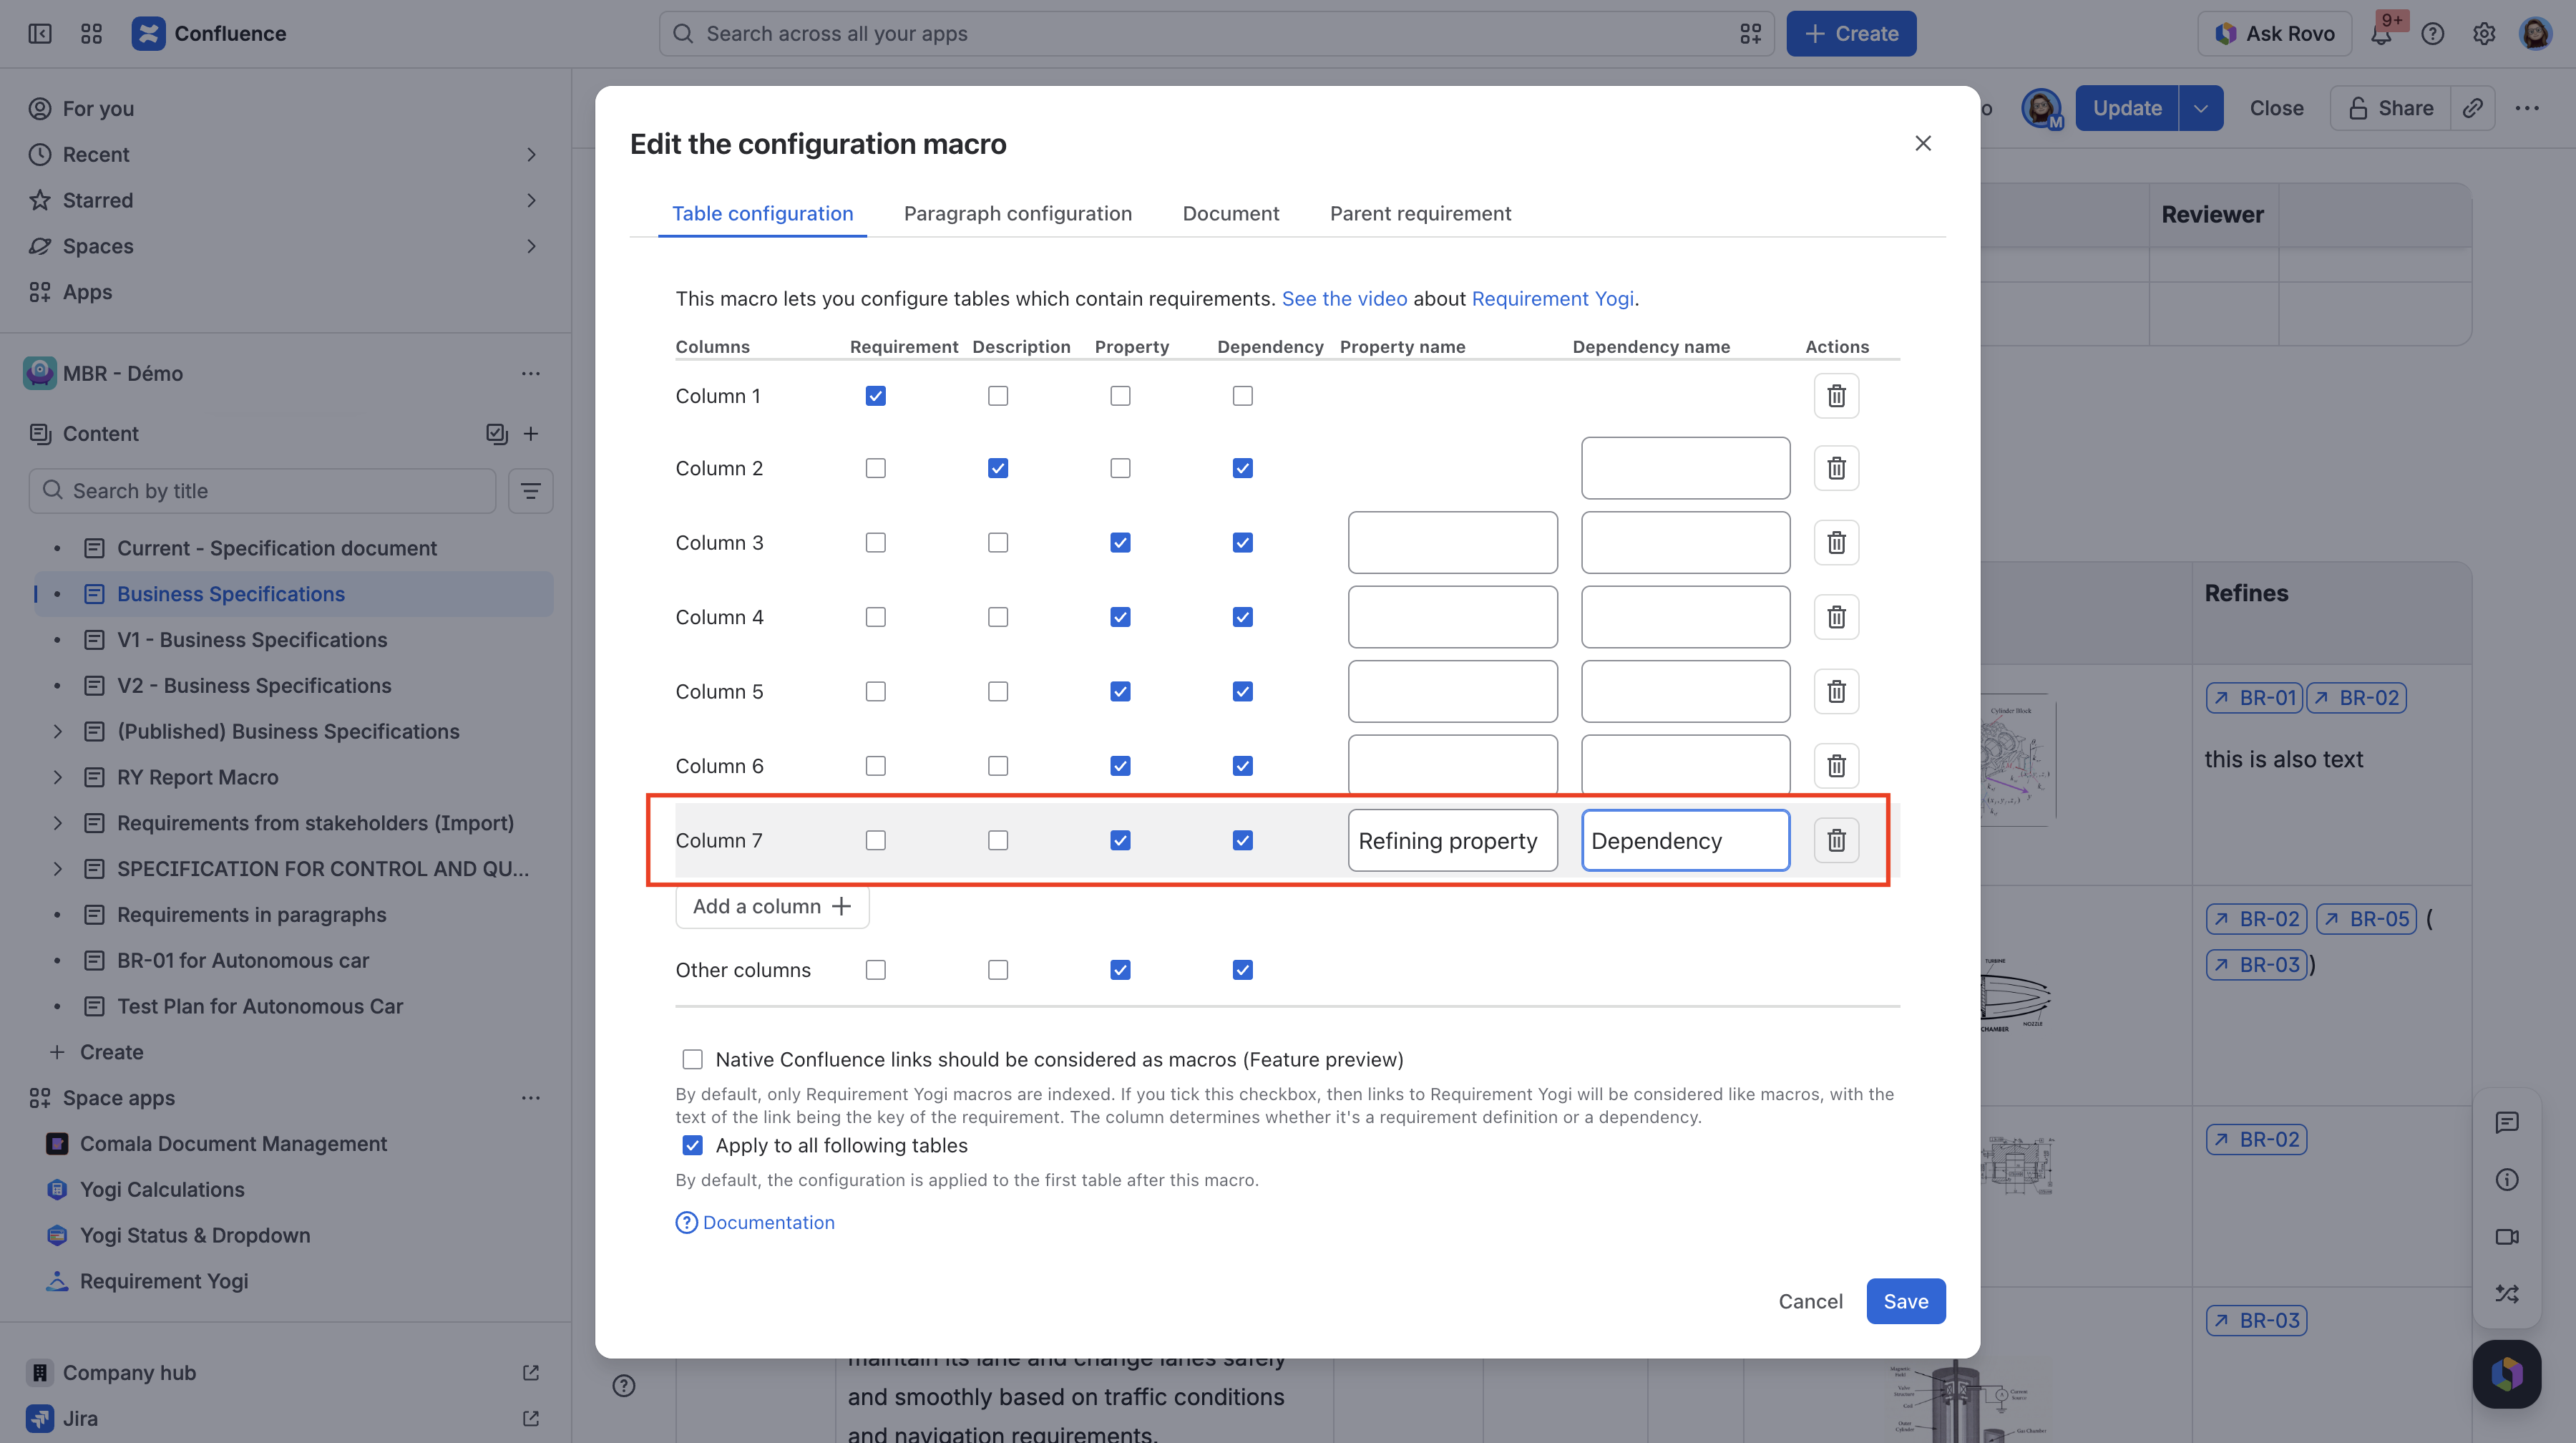Open the Documentation link
The width and height of the screenshot is (2576, 1443).
(768, 1222)
